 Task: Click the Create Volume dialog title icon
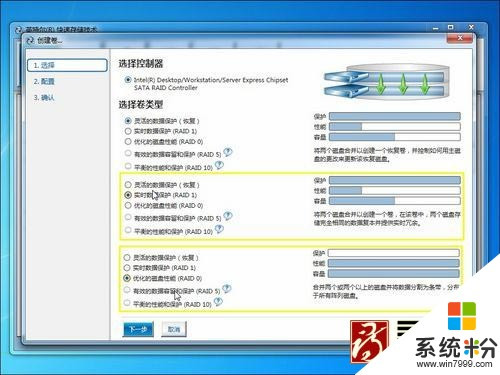click(30, 41)
